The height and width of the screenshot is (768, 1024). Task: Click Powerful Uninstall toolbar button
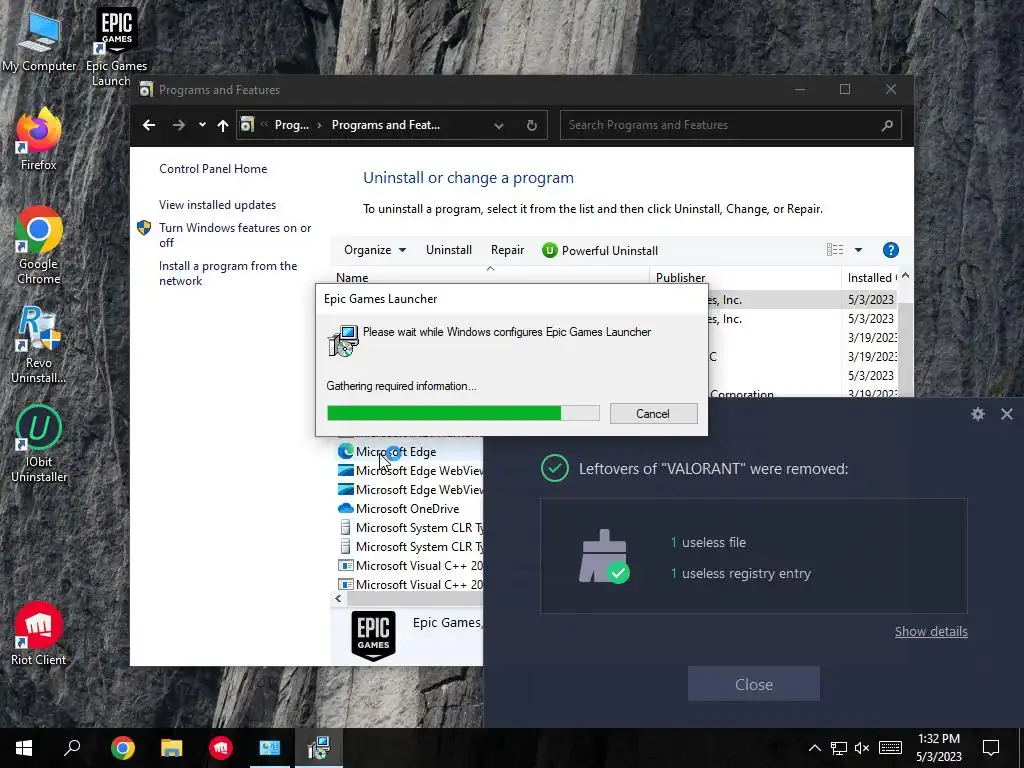[600, 250]
